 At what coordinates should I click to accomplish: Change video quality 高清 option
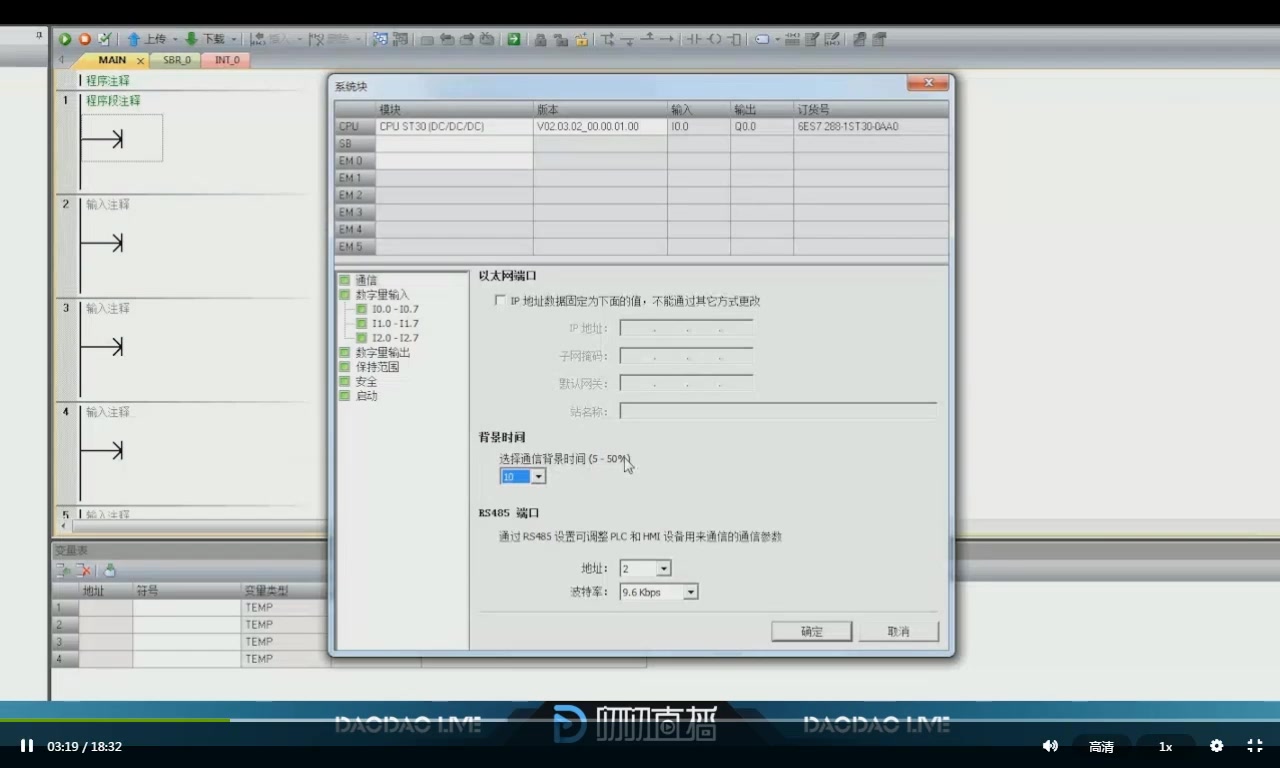tap(1101, 746)
